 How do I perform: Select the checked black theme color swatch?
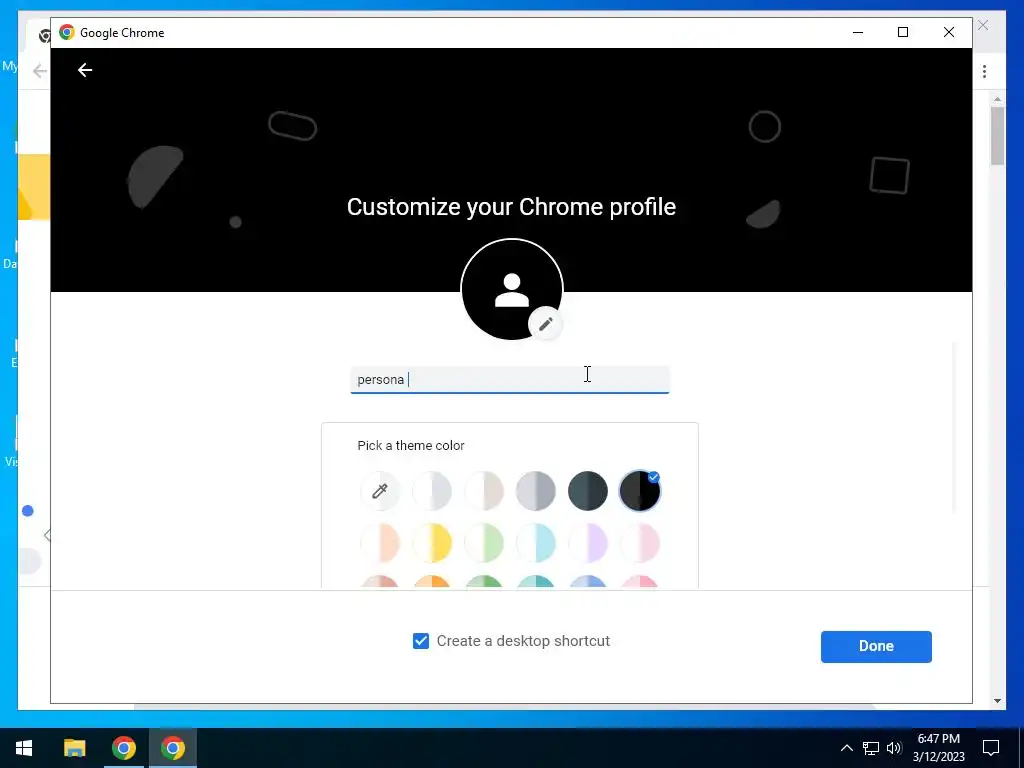[640, 491]
